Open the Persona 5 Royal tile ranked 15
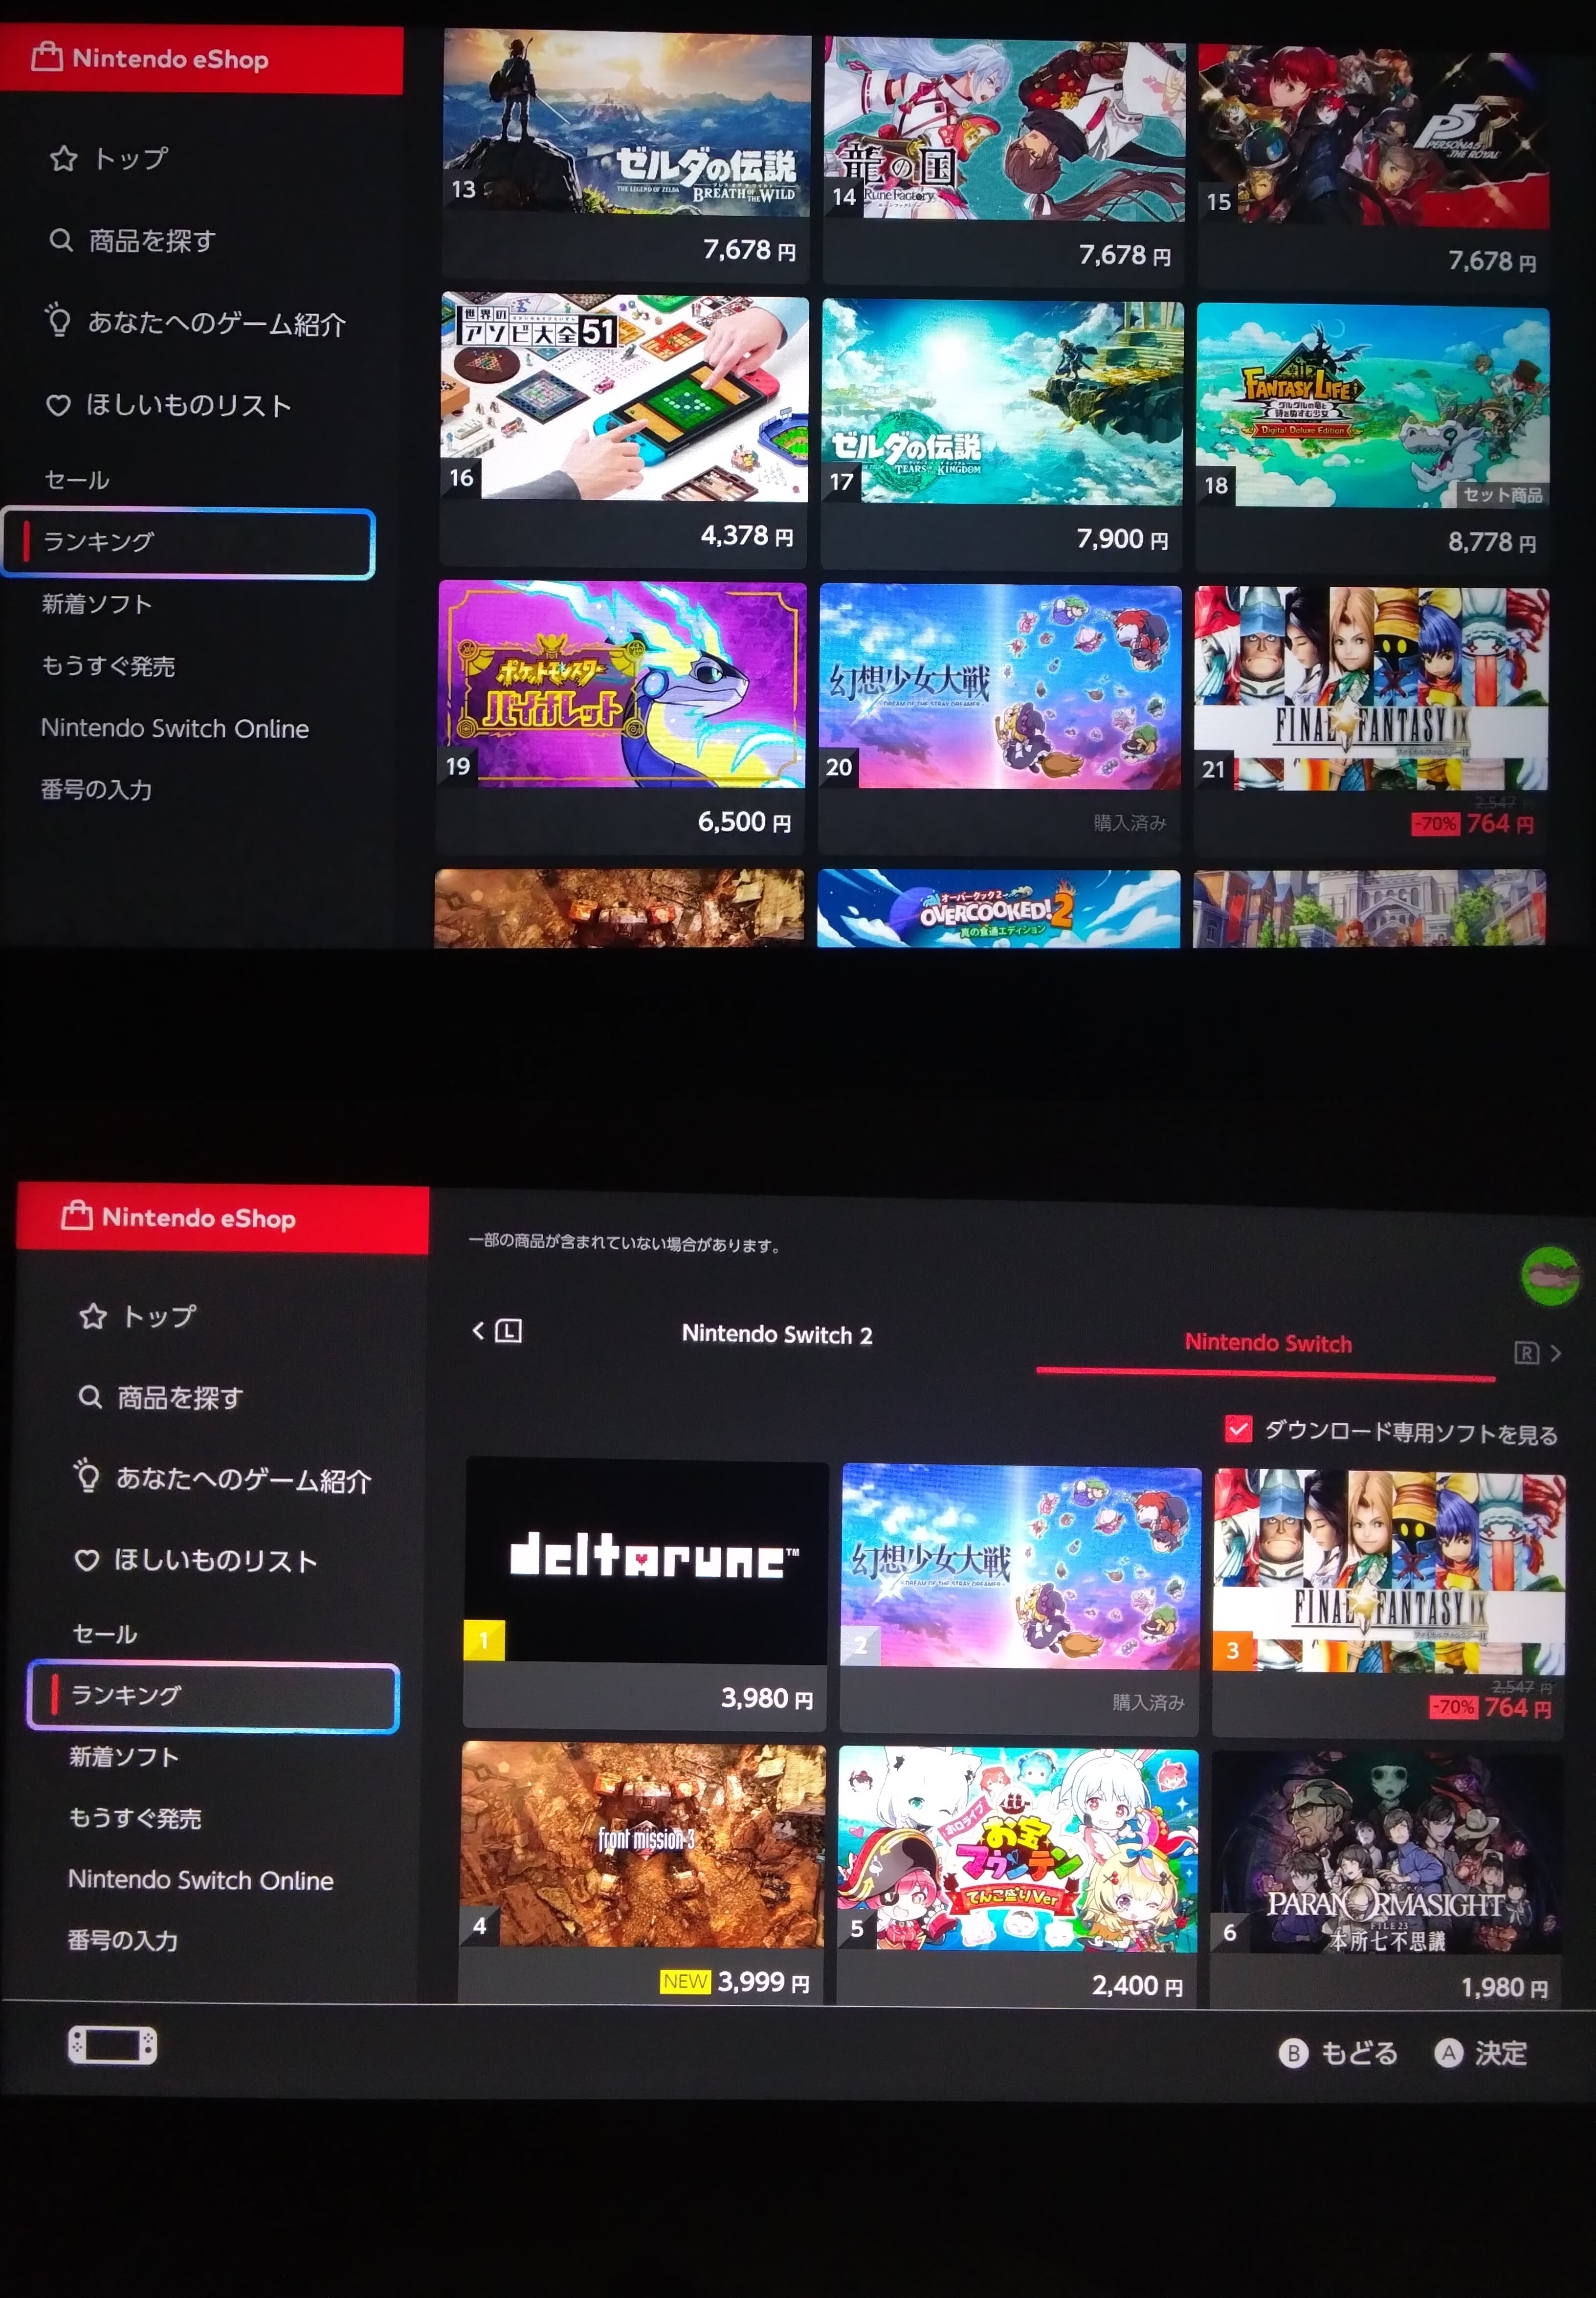1596x2298 pixels. (x=1373, y=167)
